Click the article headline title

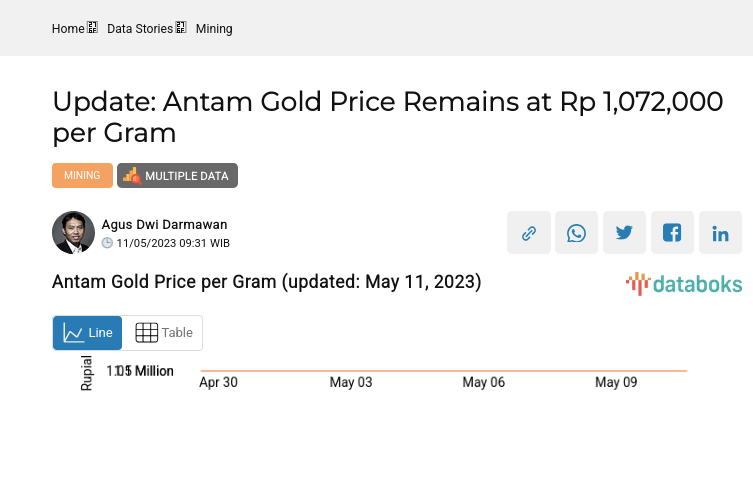click(387, 117)
